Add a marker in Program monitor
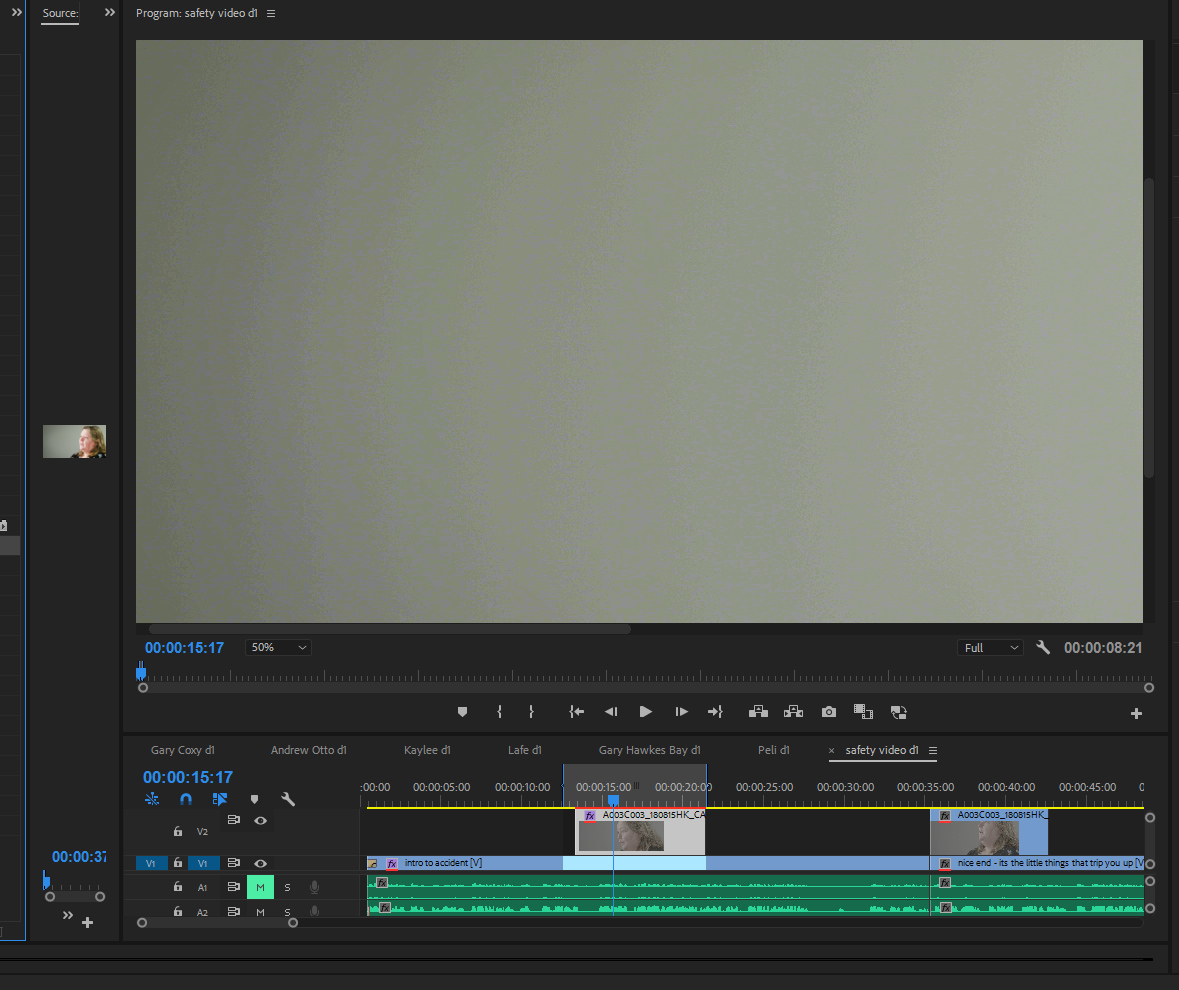Viewport: 1179px width, 990px height. [x=462, y=712]
